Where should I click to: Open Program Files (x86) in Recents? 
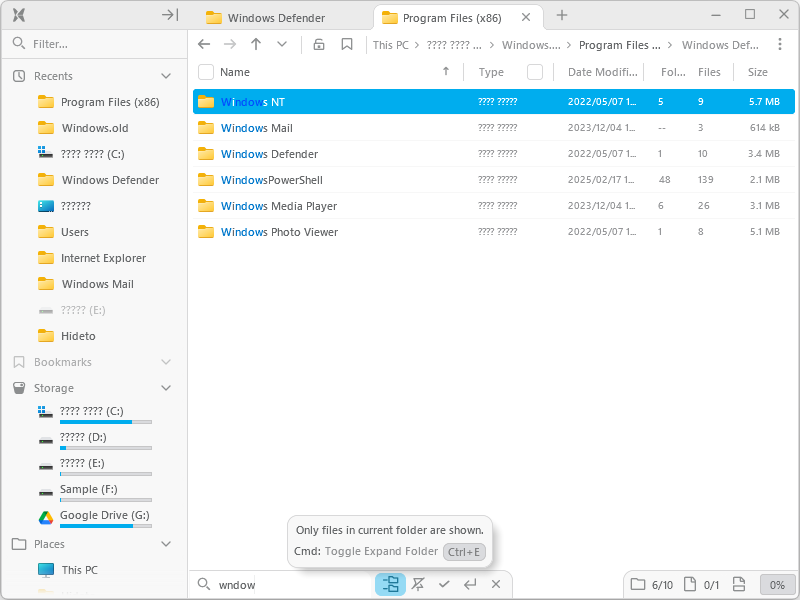click(x=98, y=102)
